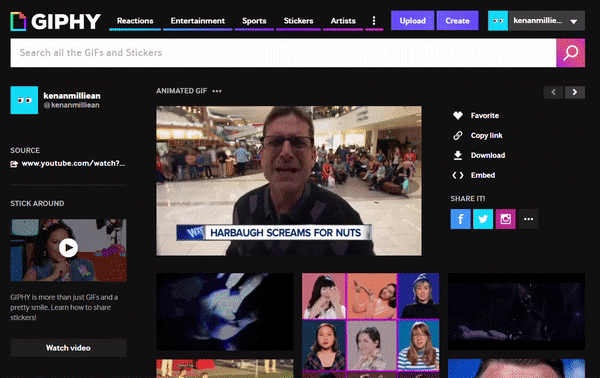Click the GIPHY logo icon

tap(18, 21)
